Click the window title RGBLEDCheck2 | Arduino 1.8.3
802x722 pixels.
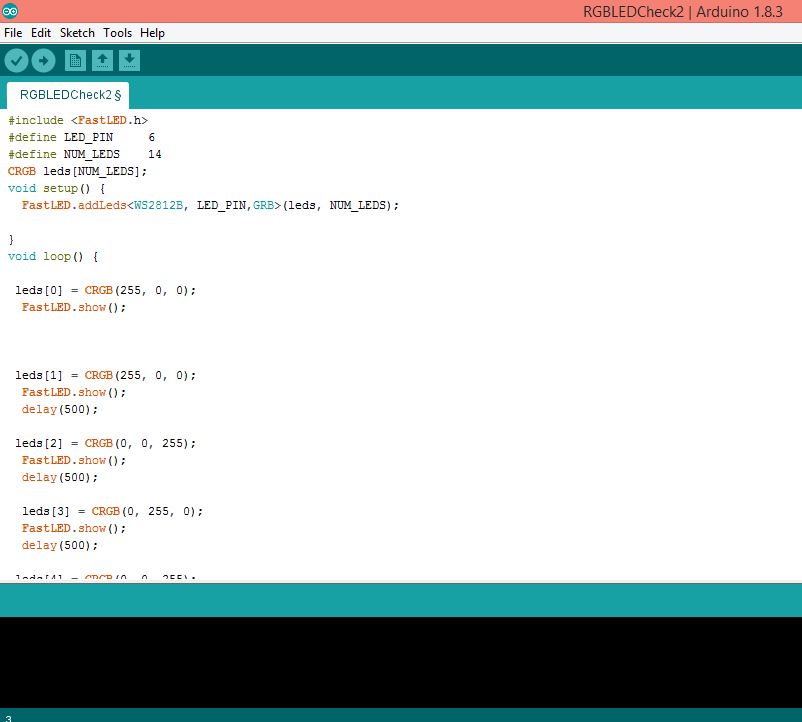coord(683,11)
